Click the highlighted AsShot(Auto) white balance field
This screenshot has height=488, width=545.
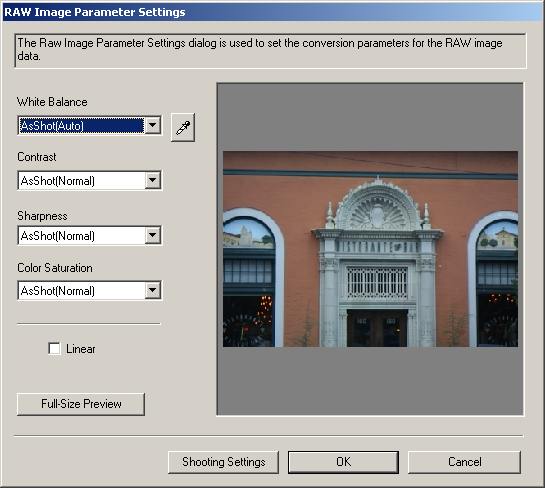click(x=81, y=126)
